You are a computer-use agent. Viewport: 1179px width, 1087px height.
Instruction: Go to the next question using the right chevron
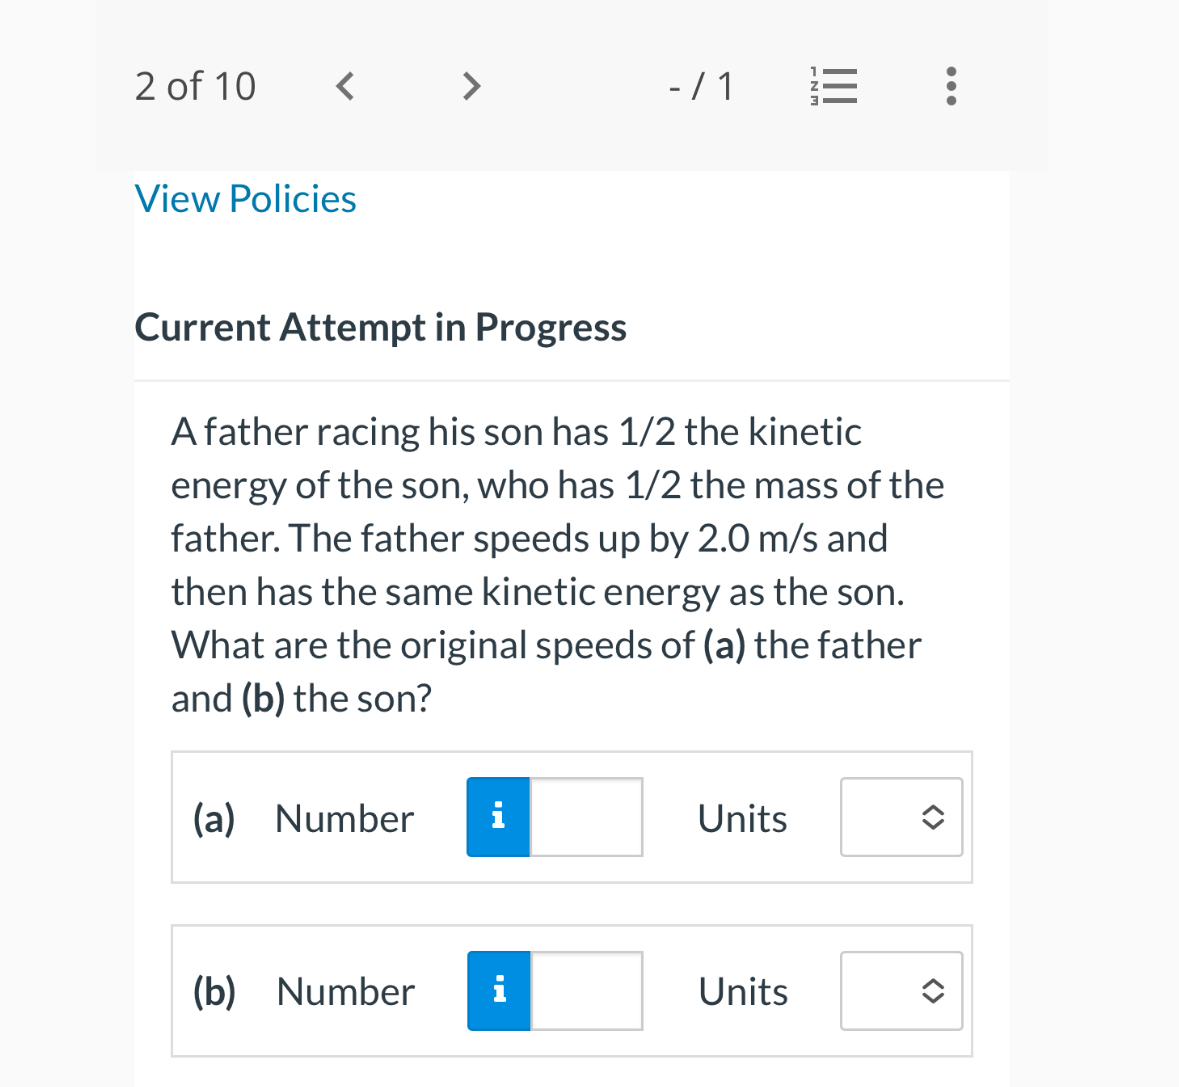[471, 86]
